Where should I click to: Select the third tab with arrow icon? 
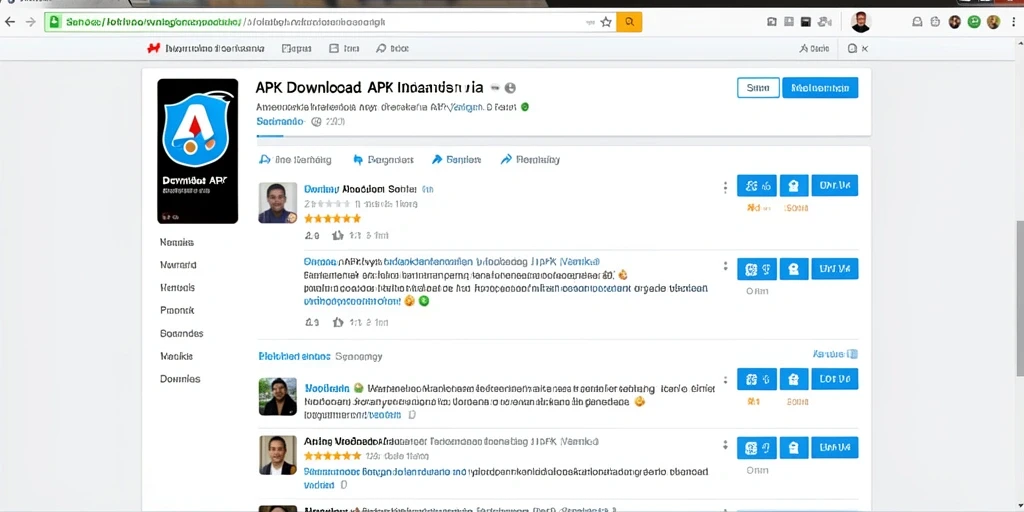tap(456, 159)
